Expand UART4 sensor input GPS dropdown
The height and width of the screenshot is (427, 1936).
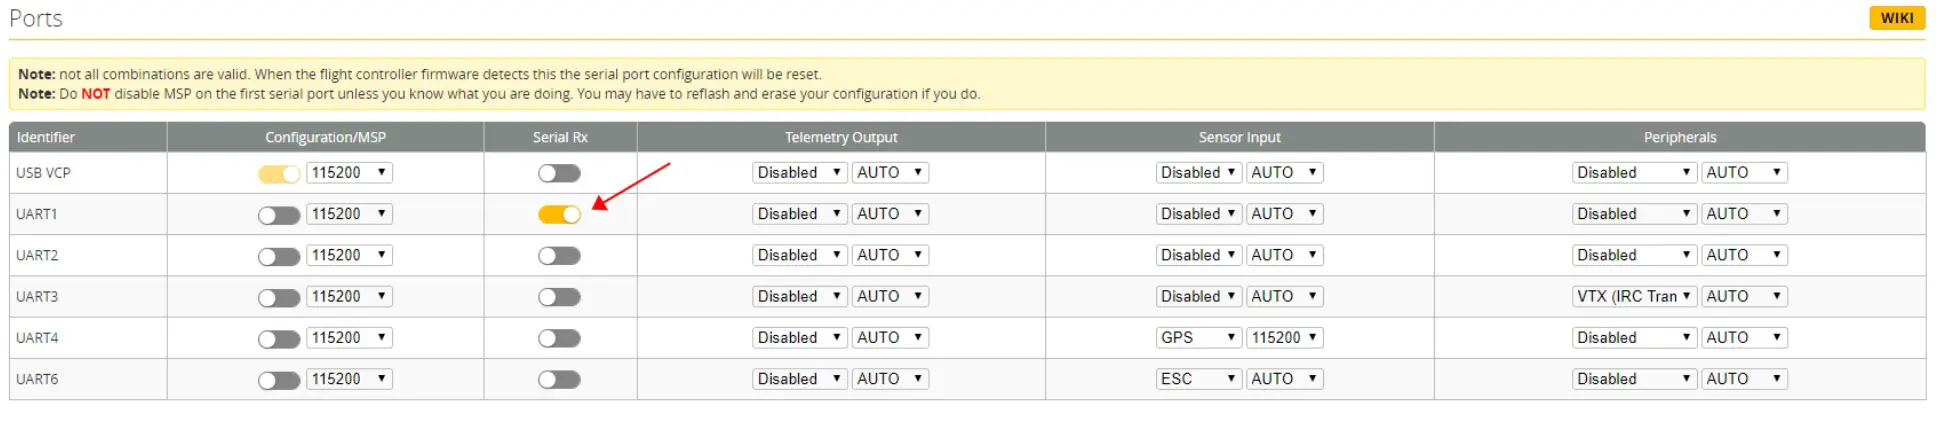point(1198,338)
